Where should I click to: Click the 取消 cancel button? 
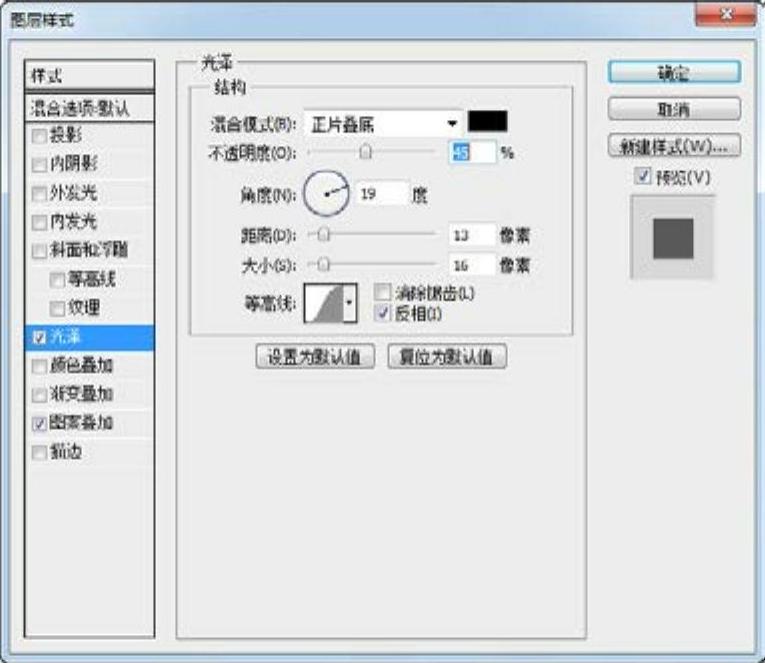(674, 109)
